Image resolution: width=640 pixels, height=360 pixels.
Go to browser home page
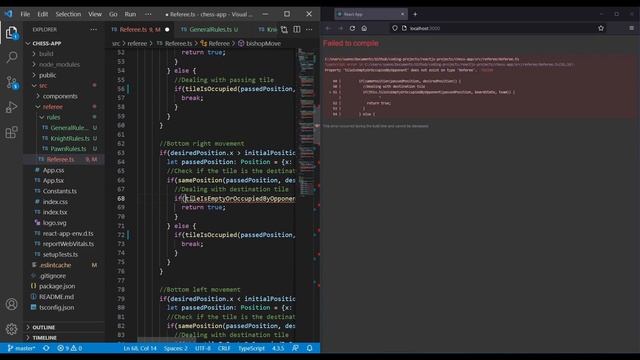click(364, 28)
